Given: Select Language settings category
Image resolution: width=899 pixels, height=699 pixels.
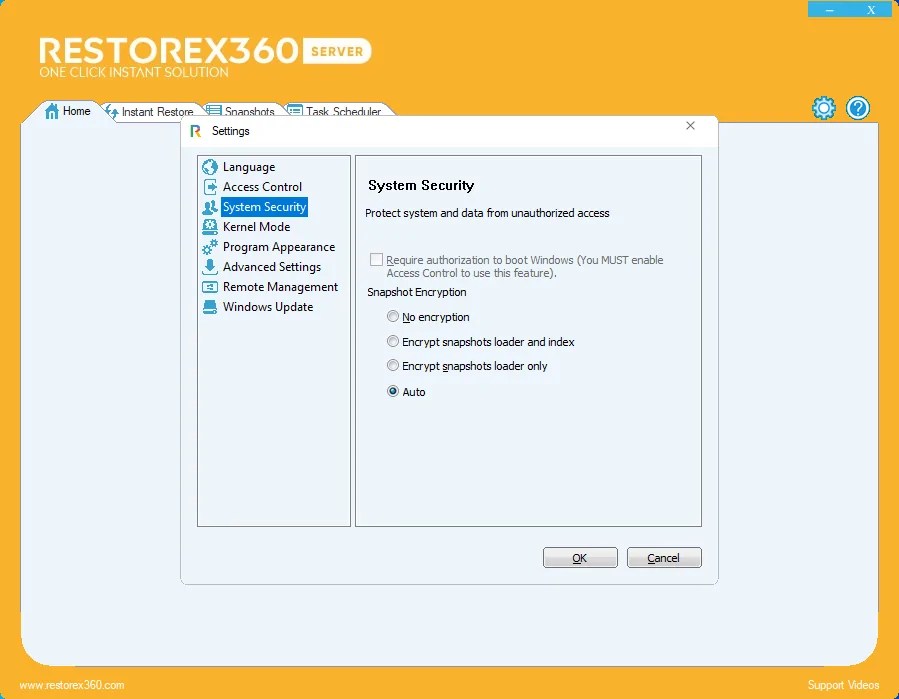Looking at the screenshot, I should (x=249, y=167).
